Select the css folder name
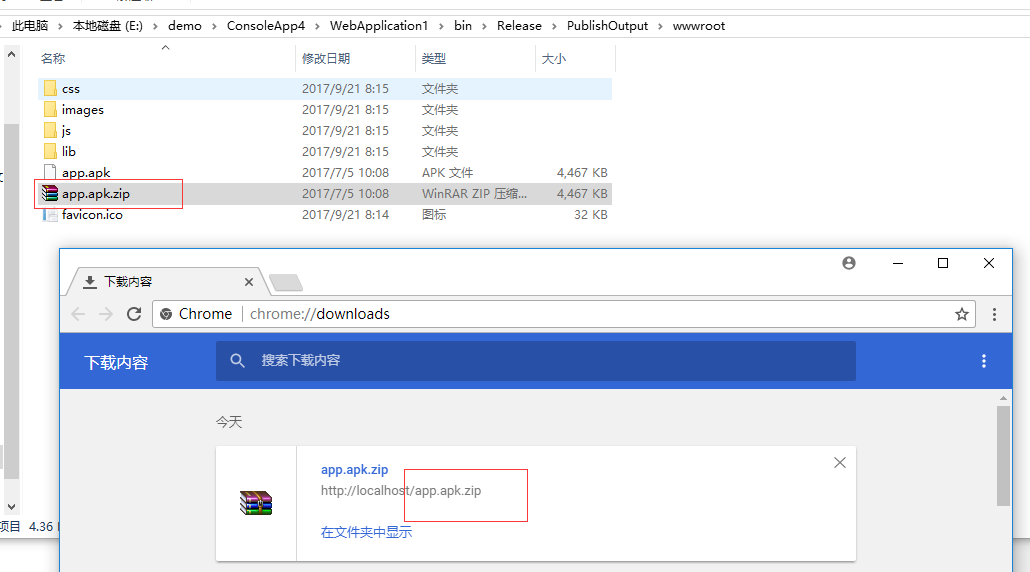 pos(71,89)
